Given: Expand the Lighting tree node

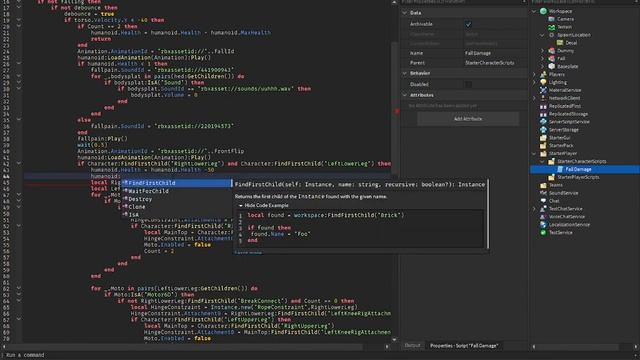Looking at the screenshot, I should 534,82.
